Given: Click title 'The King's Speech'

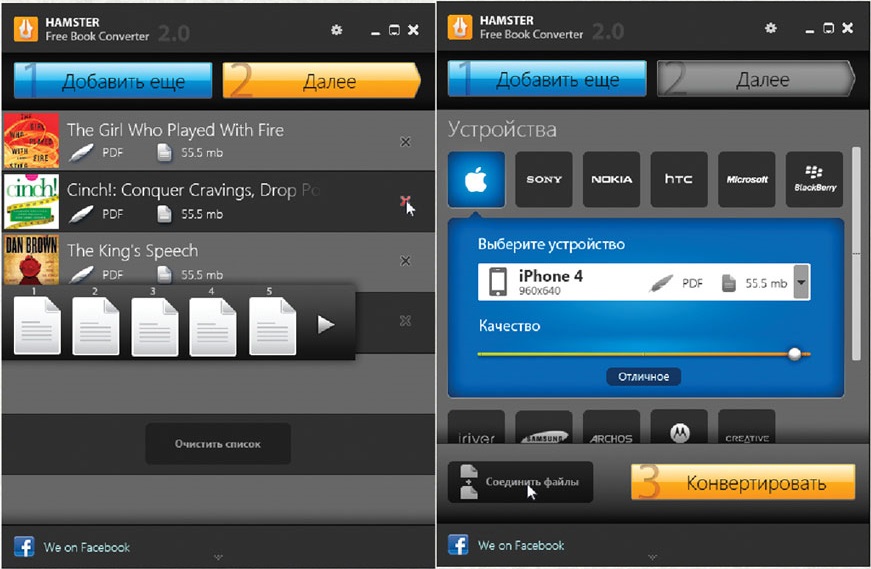Looking at the screenshot, I should (132, 251).
